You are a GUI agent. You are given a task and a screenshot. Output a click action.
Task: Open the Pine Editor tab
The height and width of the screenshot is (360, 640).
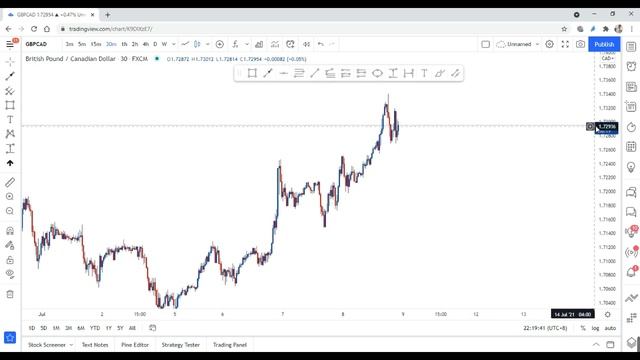tap(135, 345)
